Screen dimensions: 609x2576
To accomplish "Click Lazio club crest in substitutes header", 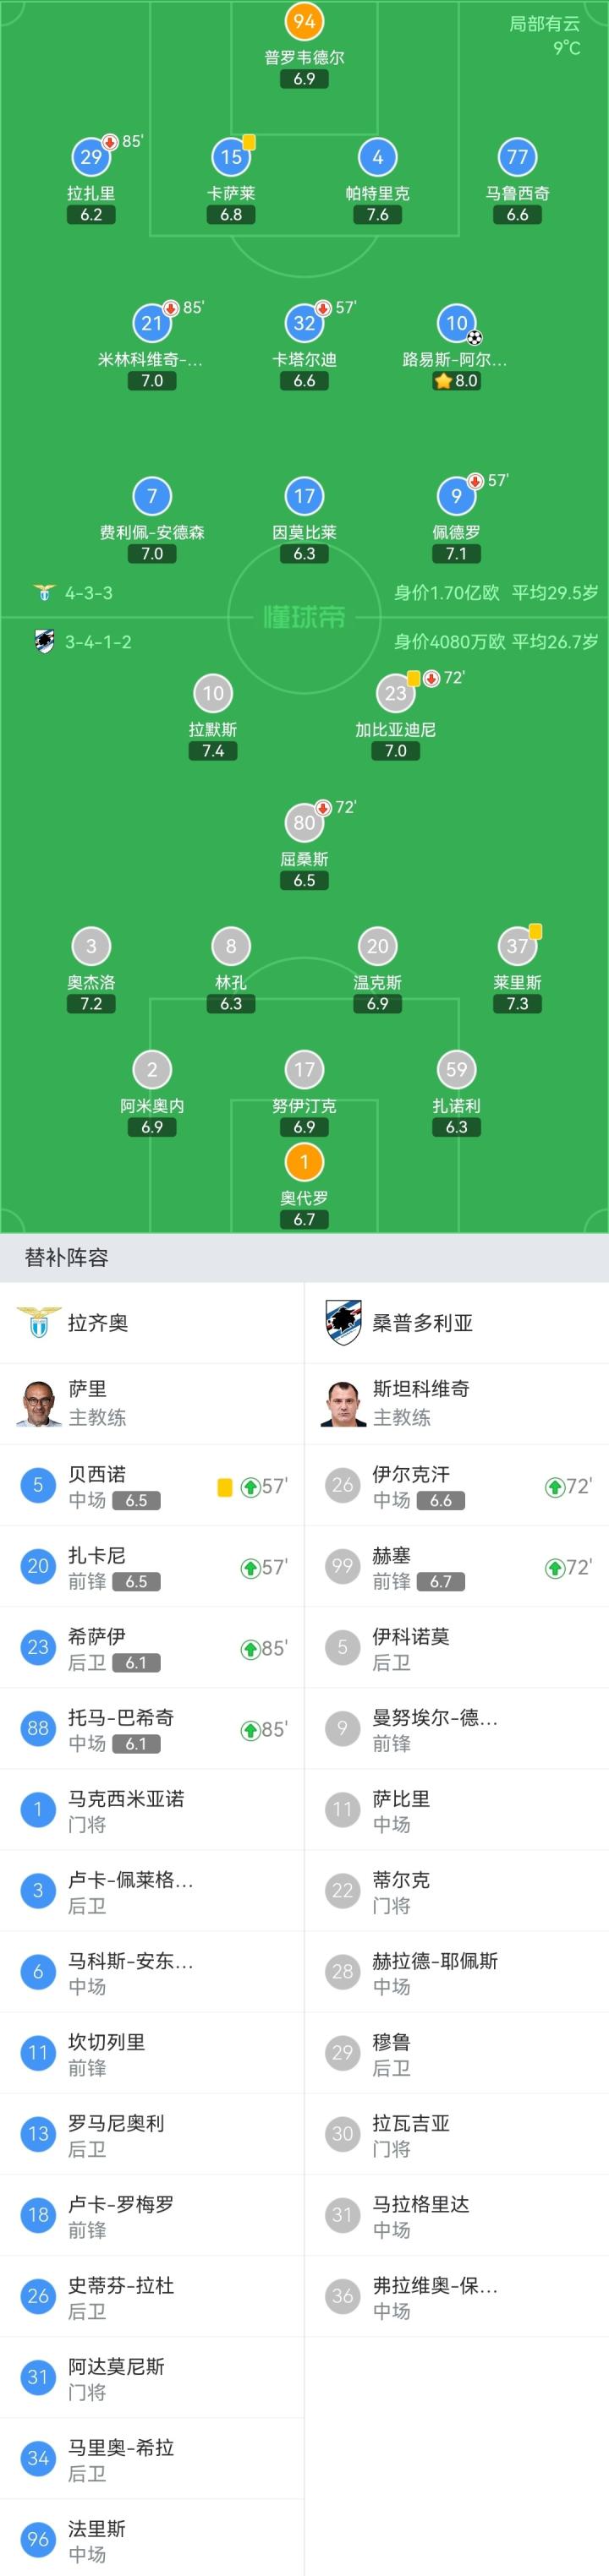I will 39,1323.
